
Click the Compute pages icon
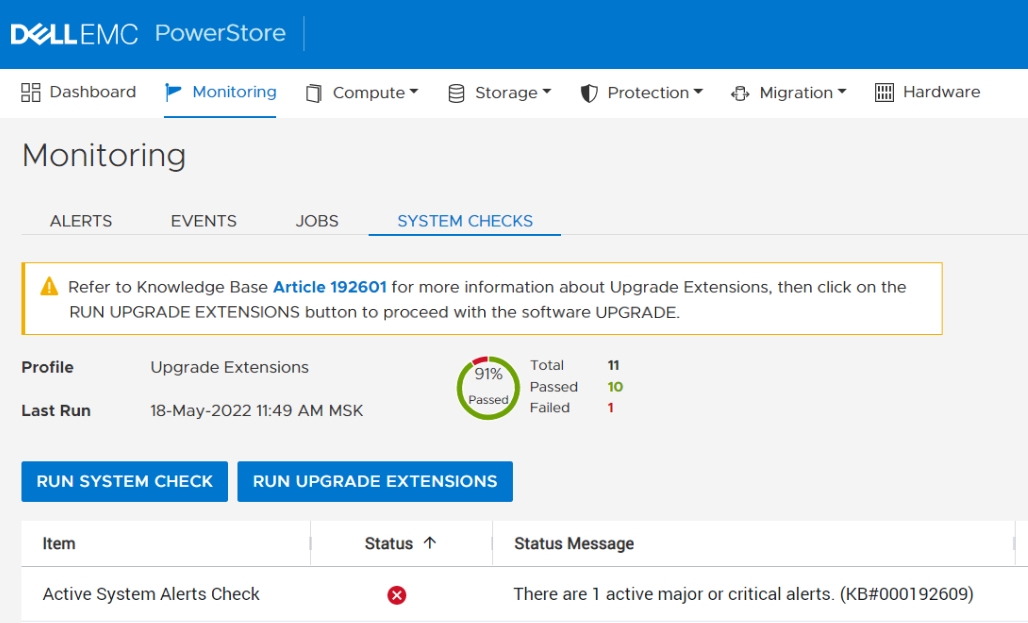point(314,93)
